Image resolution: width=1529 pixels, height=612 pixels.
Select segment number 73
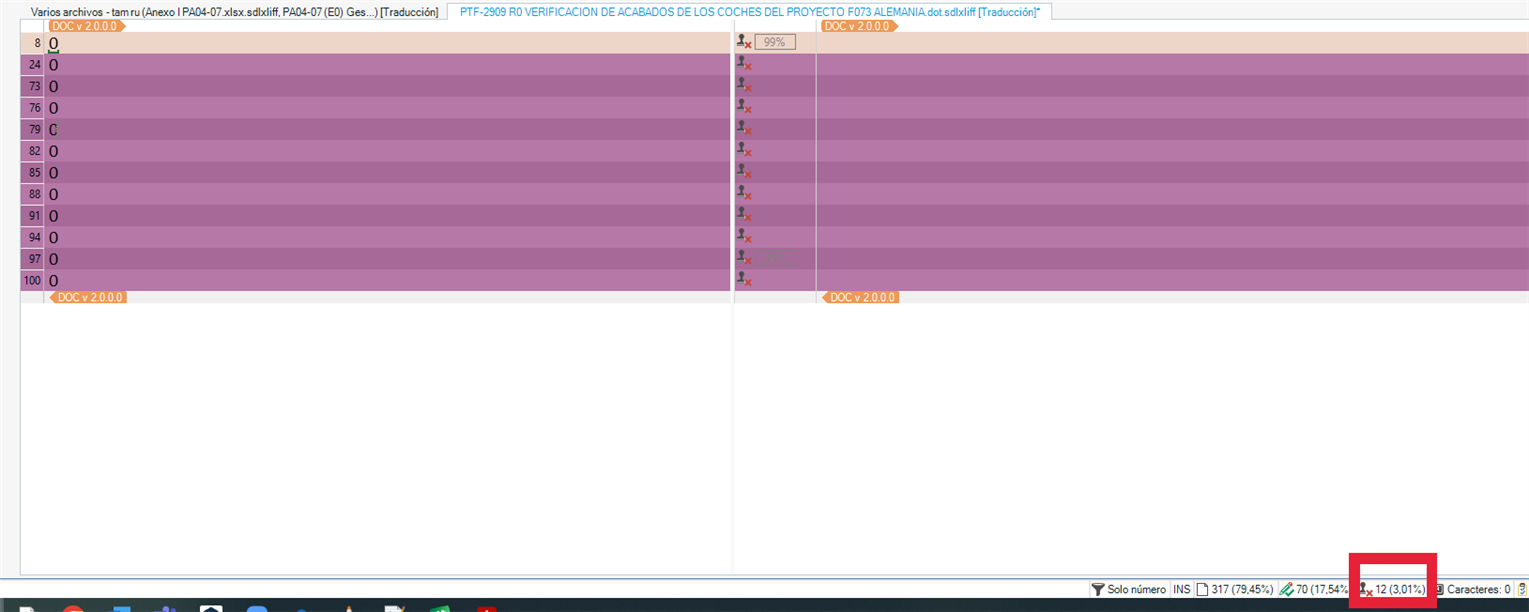[33, 86]
